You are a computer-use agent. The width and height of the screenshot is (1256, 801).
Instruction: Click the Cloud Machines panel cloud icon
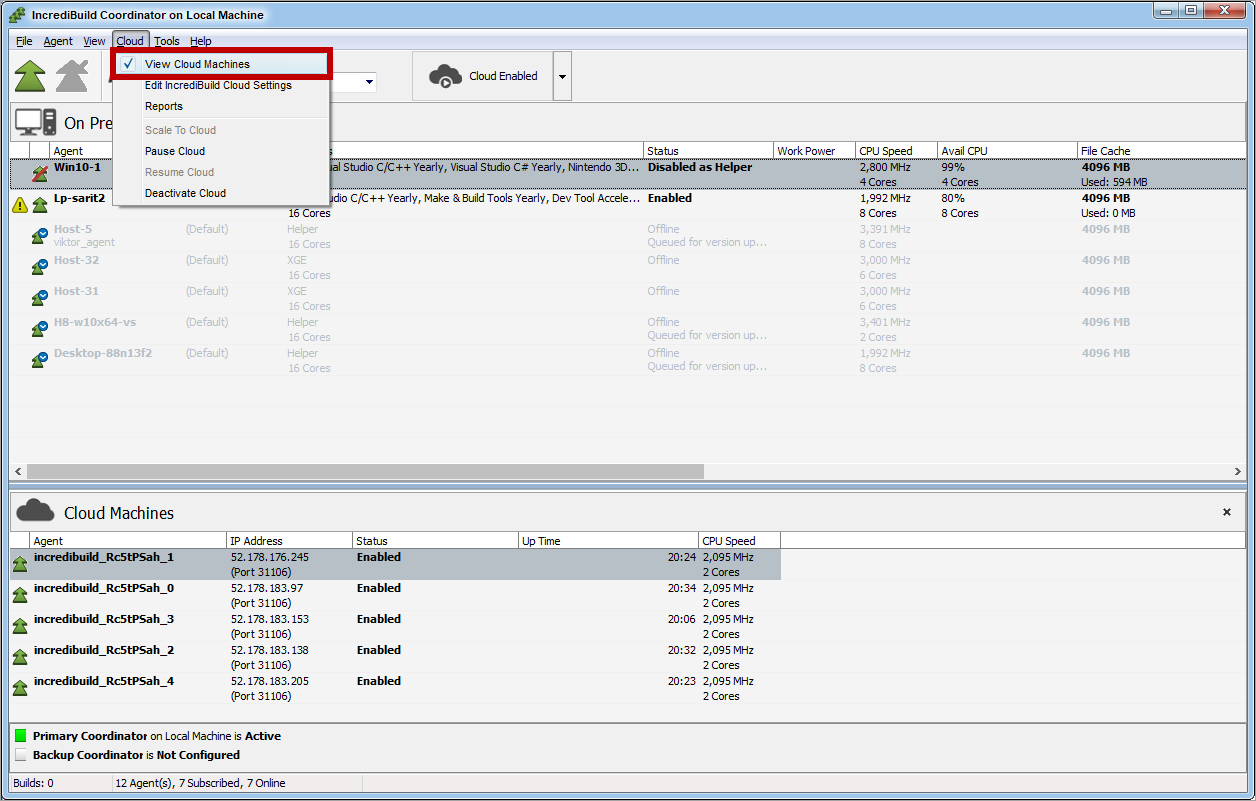point(35,511)
